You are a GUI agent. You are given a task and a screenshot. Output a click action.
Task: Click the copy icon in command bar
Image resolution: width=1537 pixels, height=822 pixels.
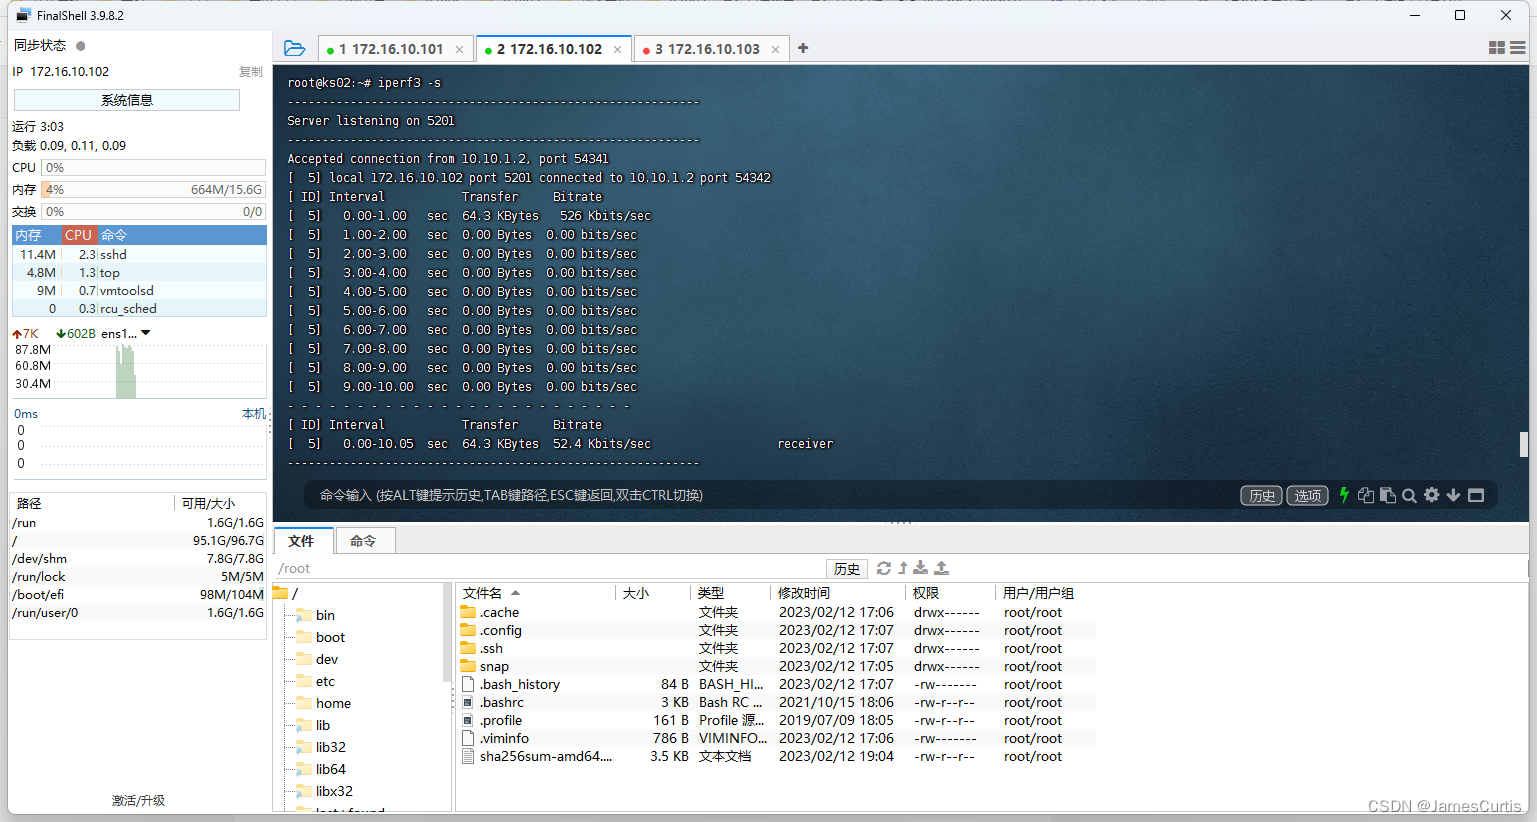(x=1366, y=495)
